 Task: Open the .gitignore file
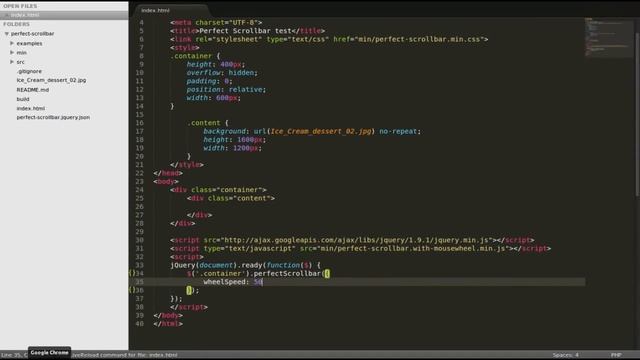[x=29, y=71]
